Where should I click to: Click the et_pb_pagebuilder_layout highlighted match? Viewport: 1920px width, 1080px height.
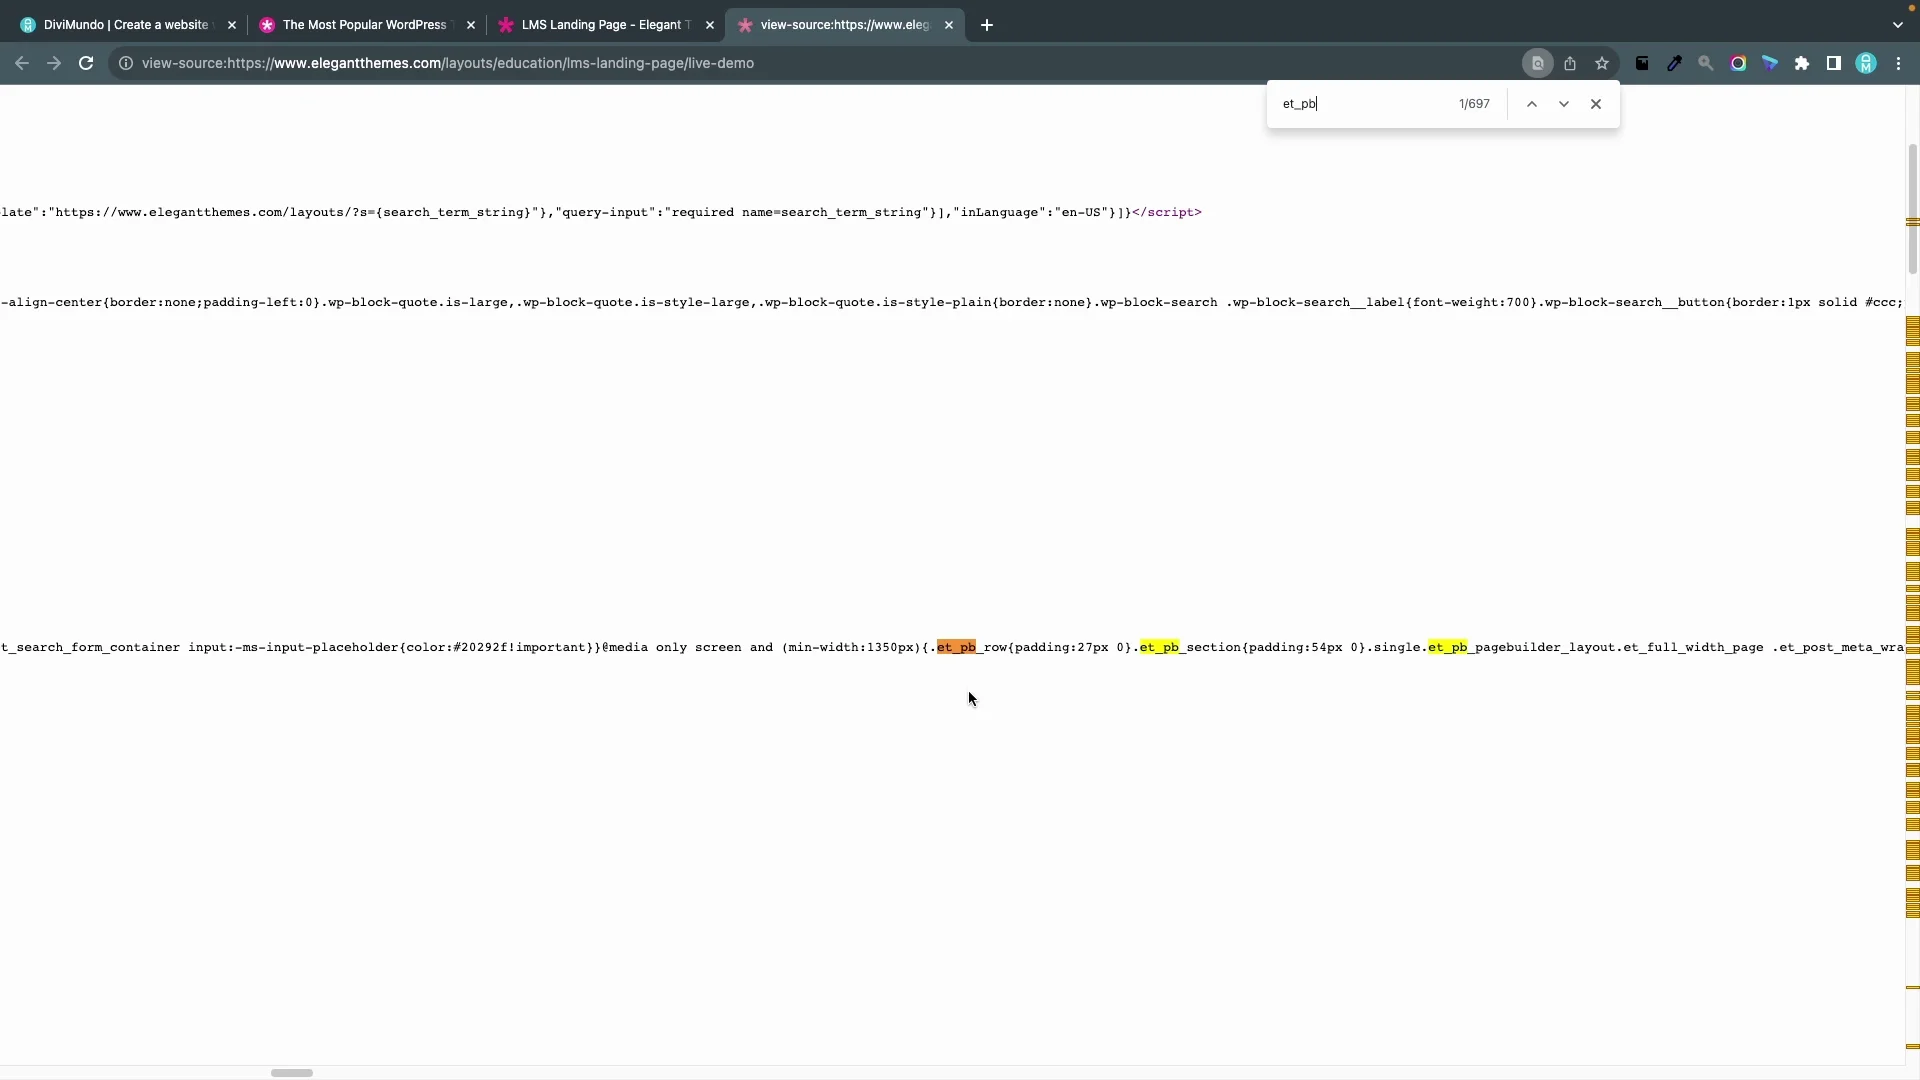click(x=1447, y=647)
